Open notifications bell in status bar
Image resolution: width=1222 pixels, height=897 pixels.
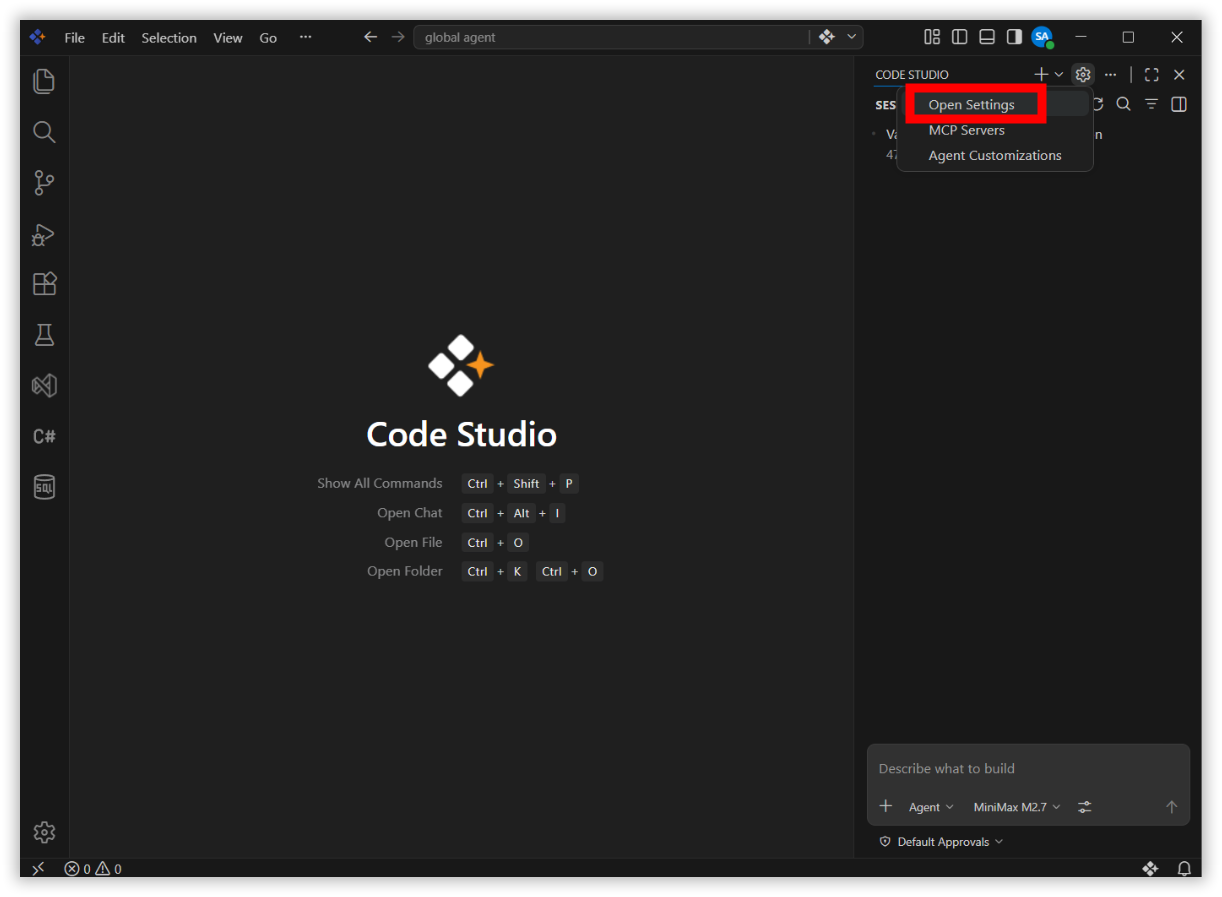point(1184,869)
